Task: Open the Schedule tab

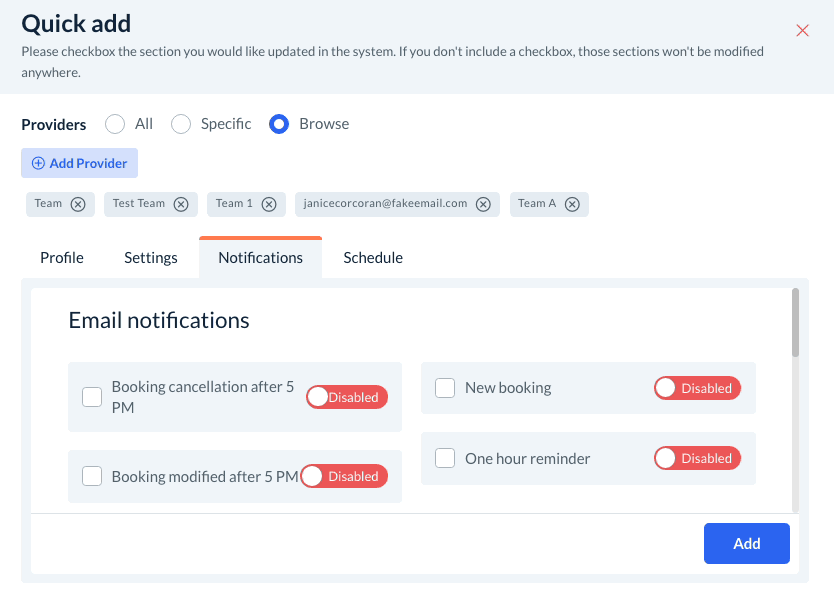Action: [373, 258]
